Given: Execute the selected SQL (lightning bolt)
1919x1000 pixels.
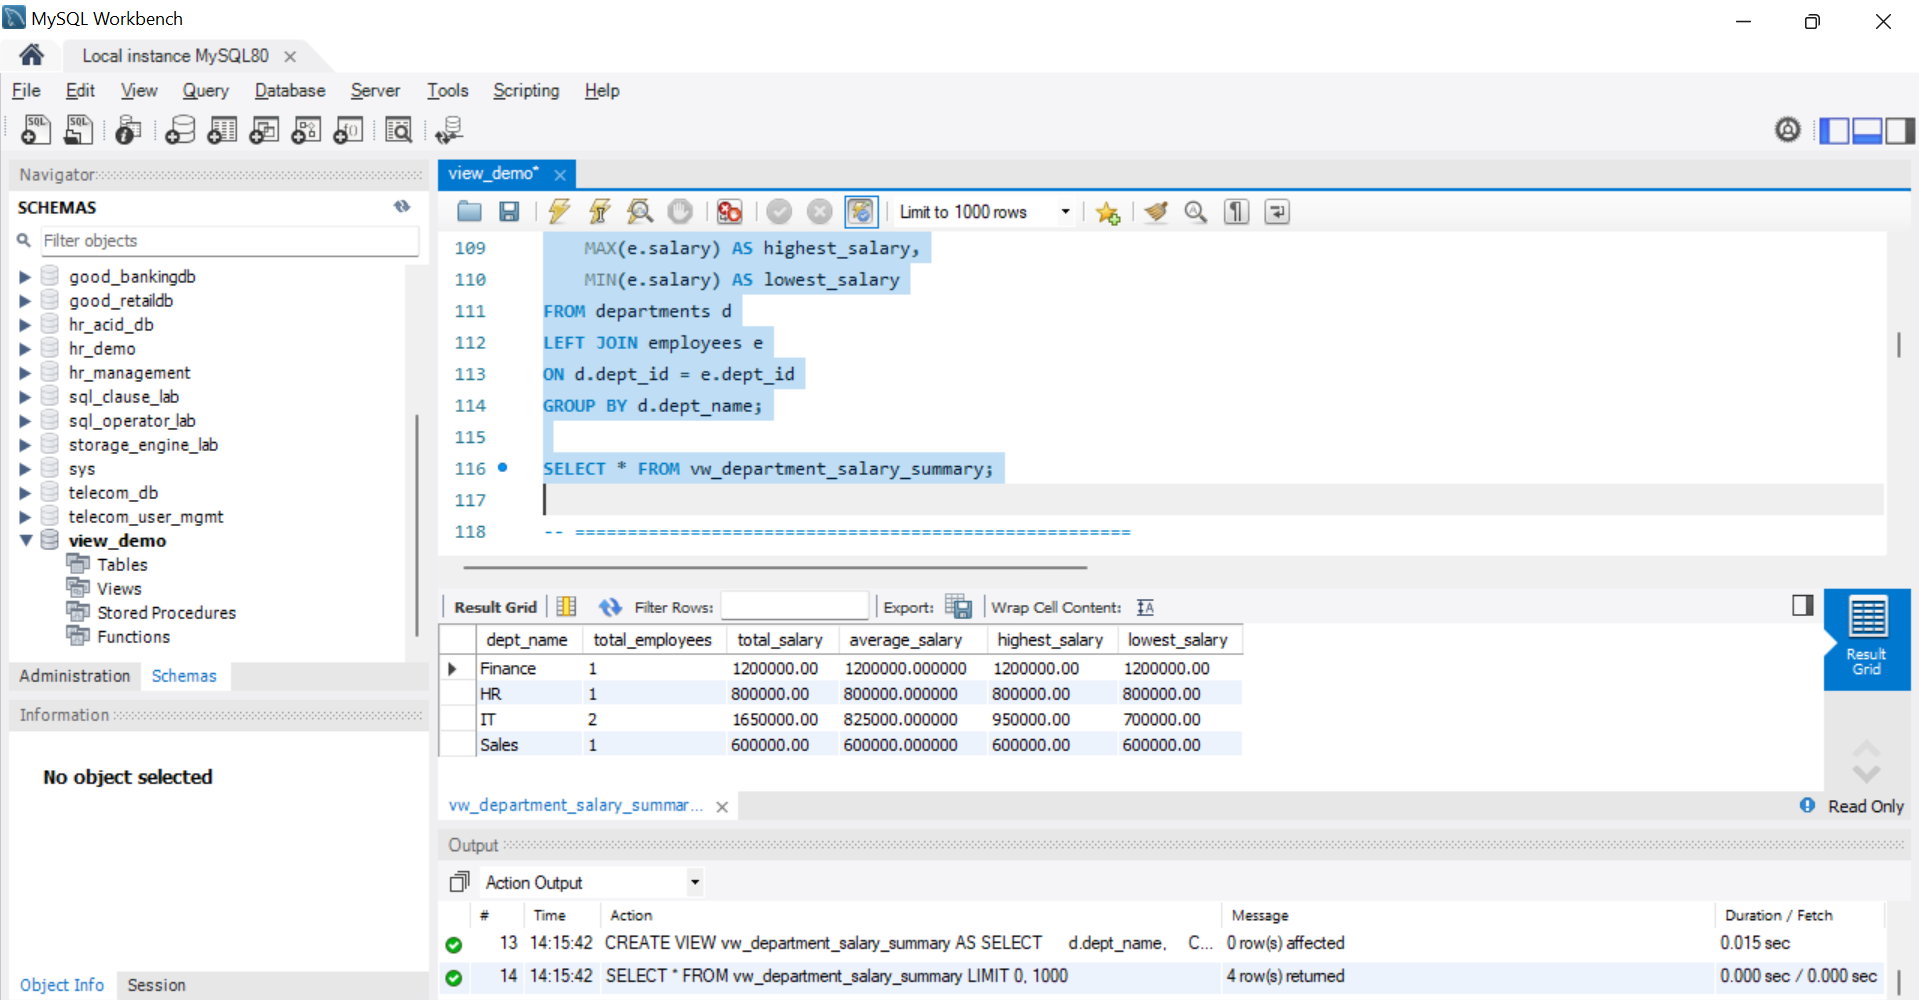Looking at the screenshot, I should pyautogui.click(x=559, y=212).
